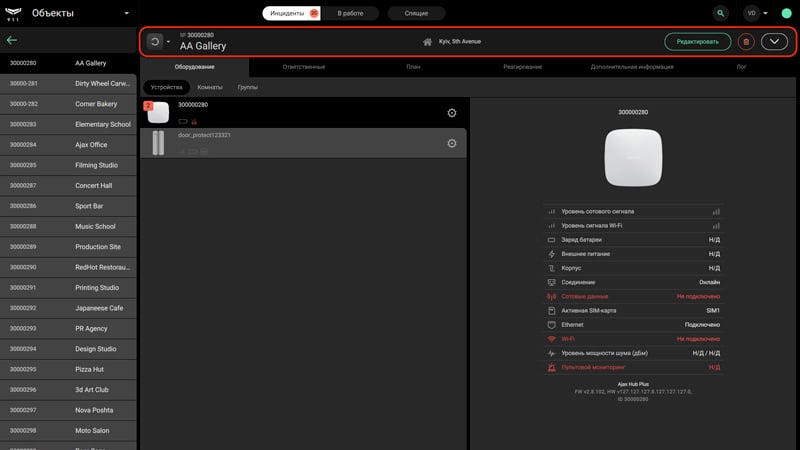Click the red trash delete icon

click(x=746, y=42)
